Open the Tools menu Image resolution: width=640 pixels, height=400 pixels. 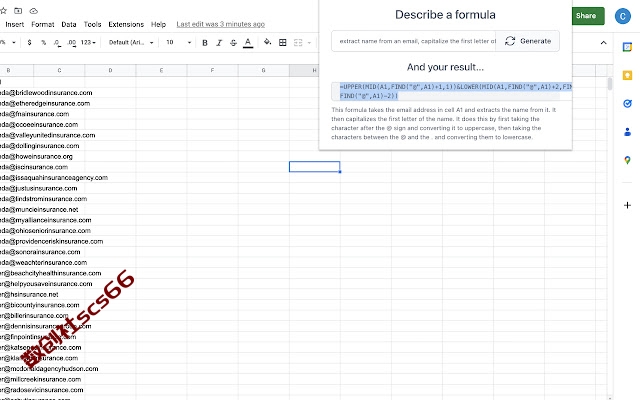pos(92,24)
